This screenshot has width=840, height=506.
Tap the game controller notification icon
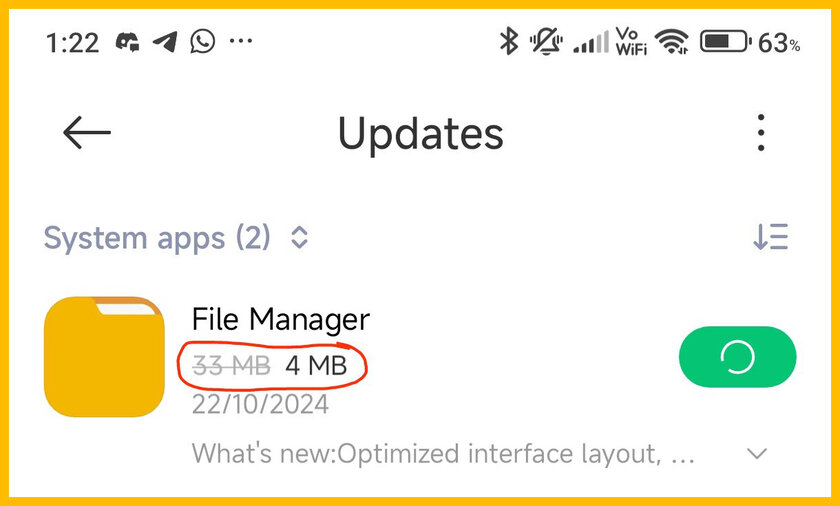pos(128,42)
